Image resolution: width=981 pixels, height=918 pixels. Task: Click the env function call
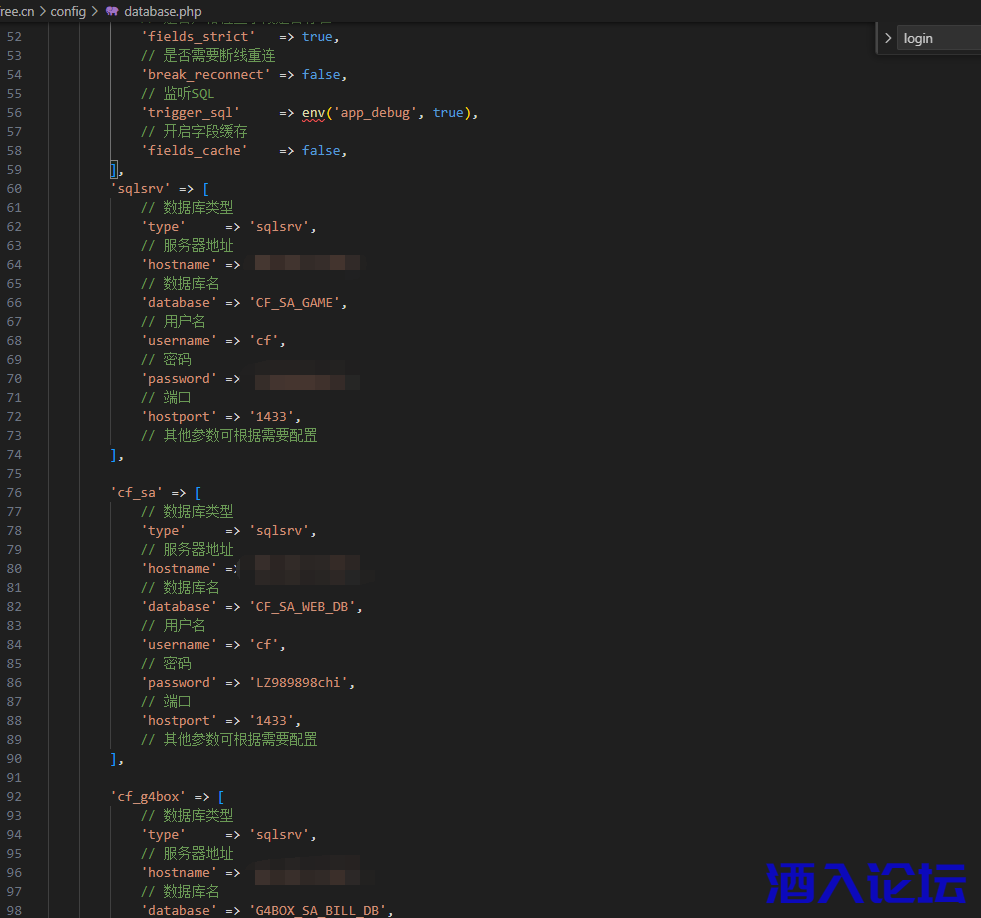[313, 112]
